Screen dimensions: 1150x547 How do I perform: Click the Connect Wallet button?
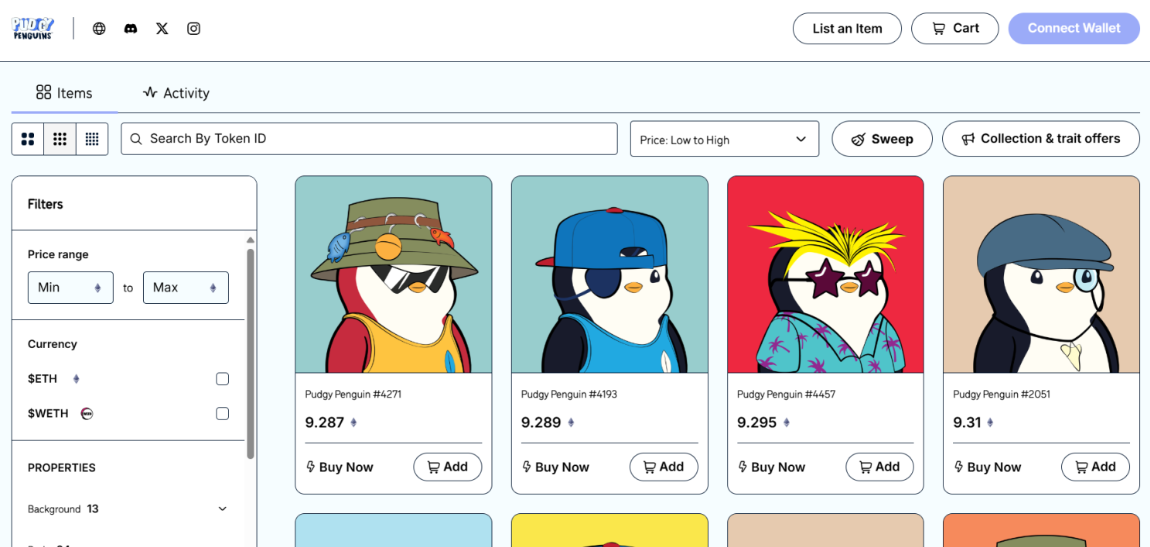click(x=1074, y=29)
